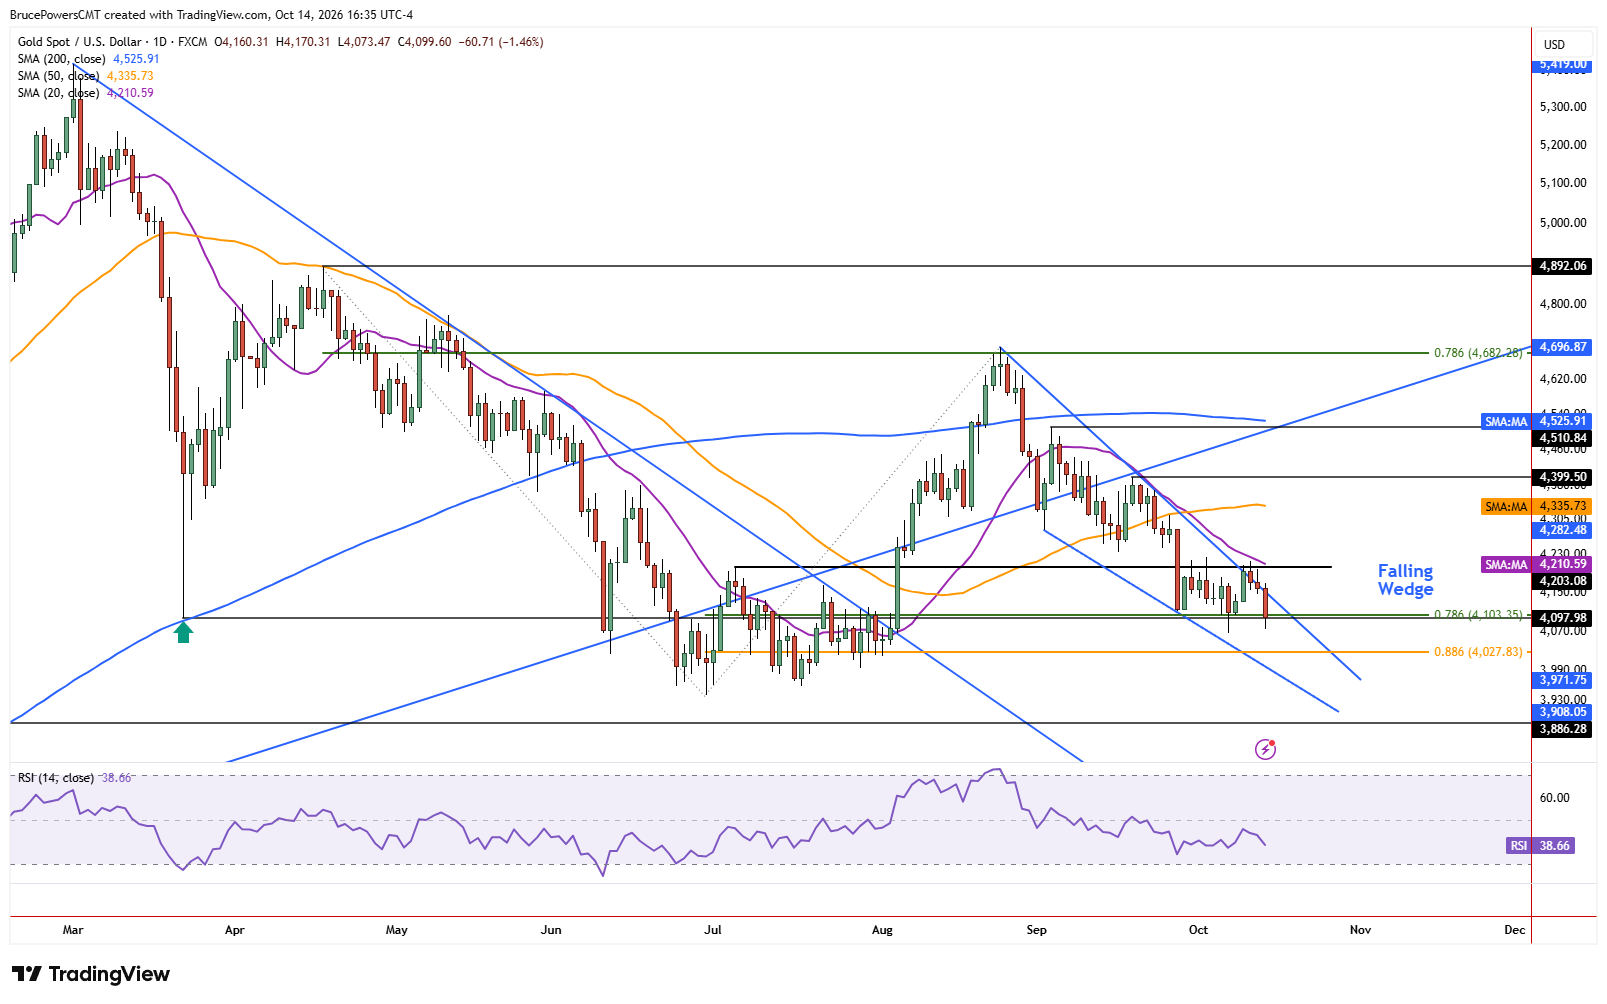Click the blue SMA:MA 4,525.91 axis tag
Screen dimensions: 1607x1004
(1536, 422)
